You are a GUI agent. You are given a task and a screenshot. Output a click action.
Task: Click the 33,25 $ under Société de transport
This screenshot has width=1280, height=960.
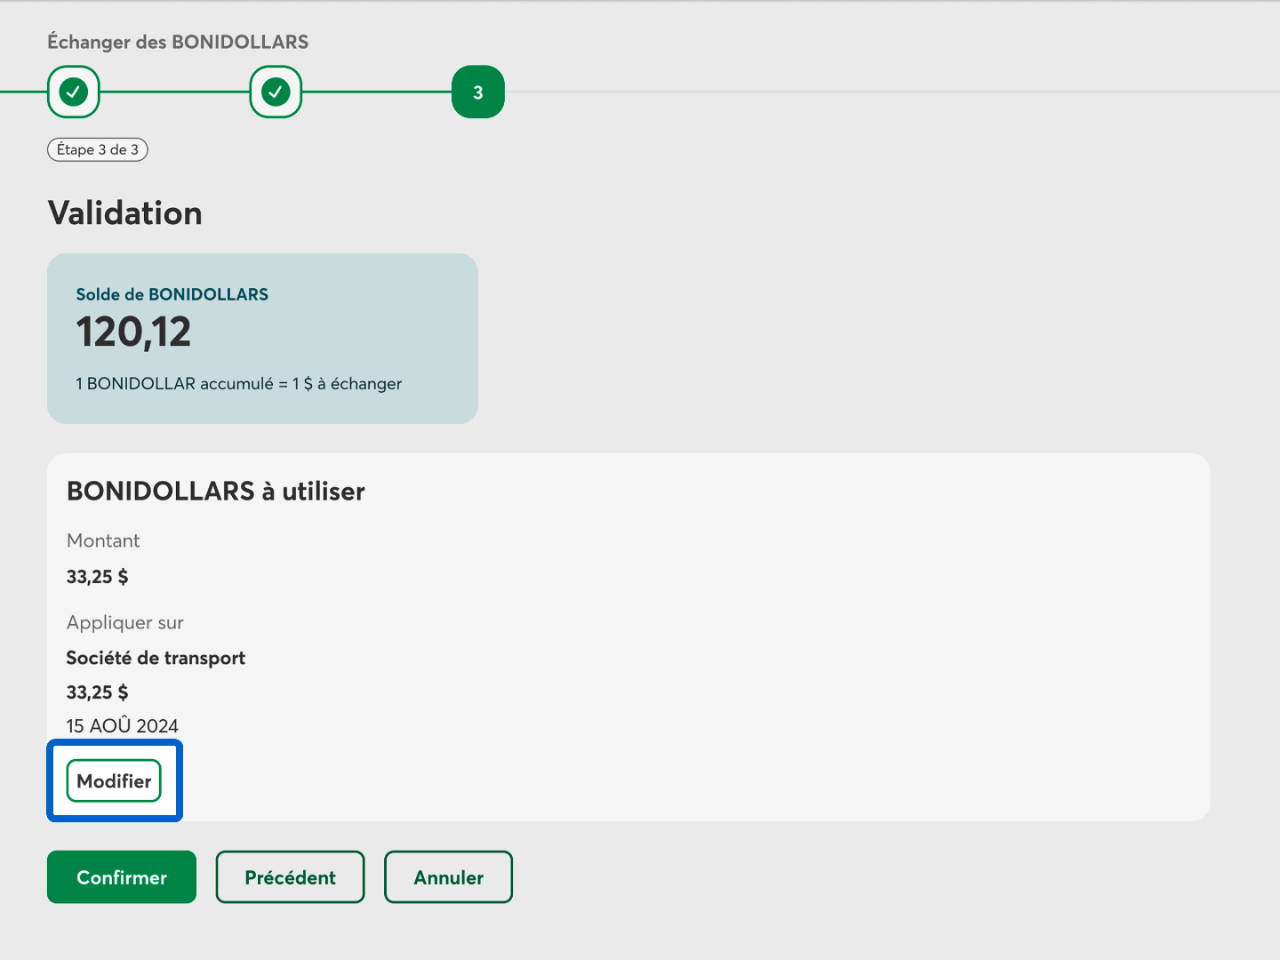tap(97, 692)
